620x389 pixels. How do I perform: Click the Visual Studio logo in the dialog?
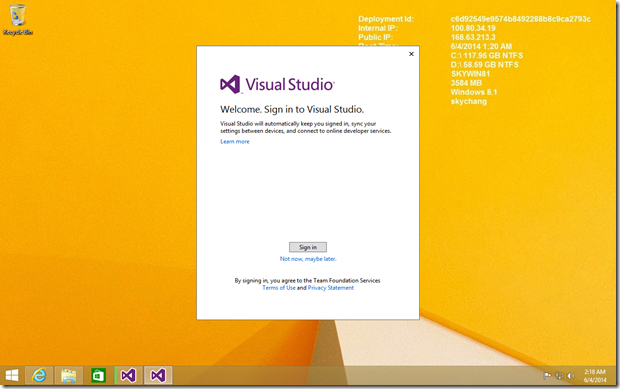pyautogui.click(x=278, y=84)
